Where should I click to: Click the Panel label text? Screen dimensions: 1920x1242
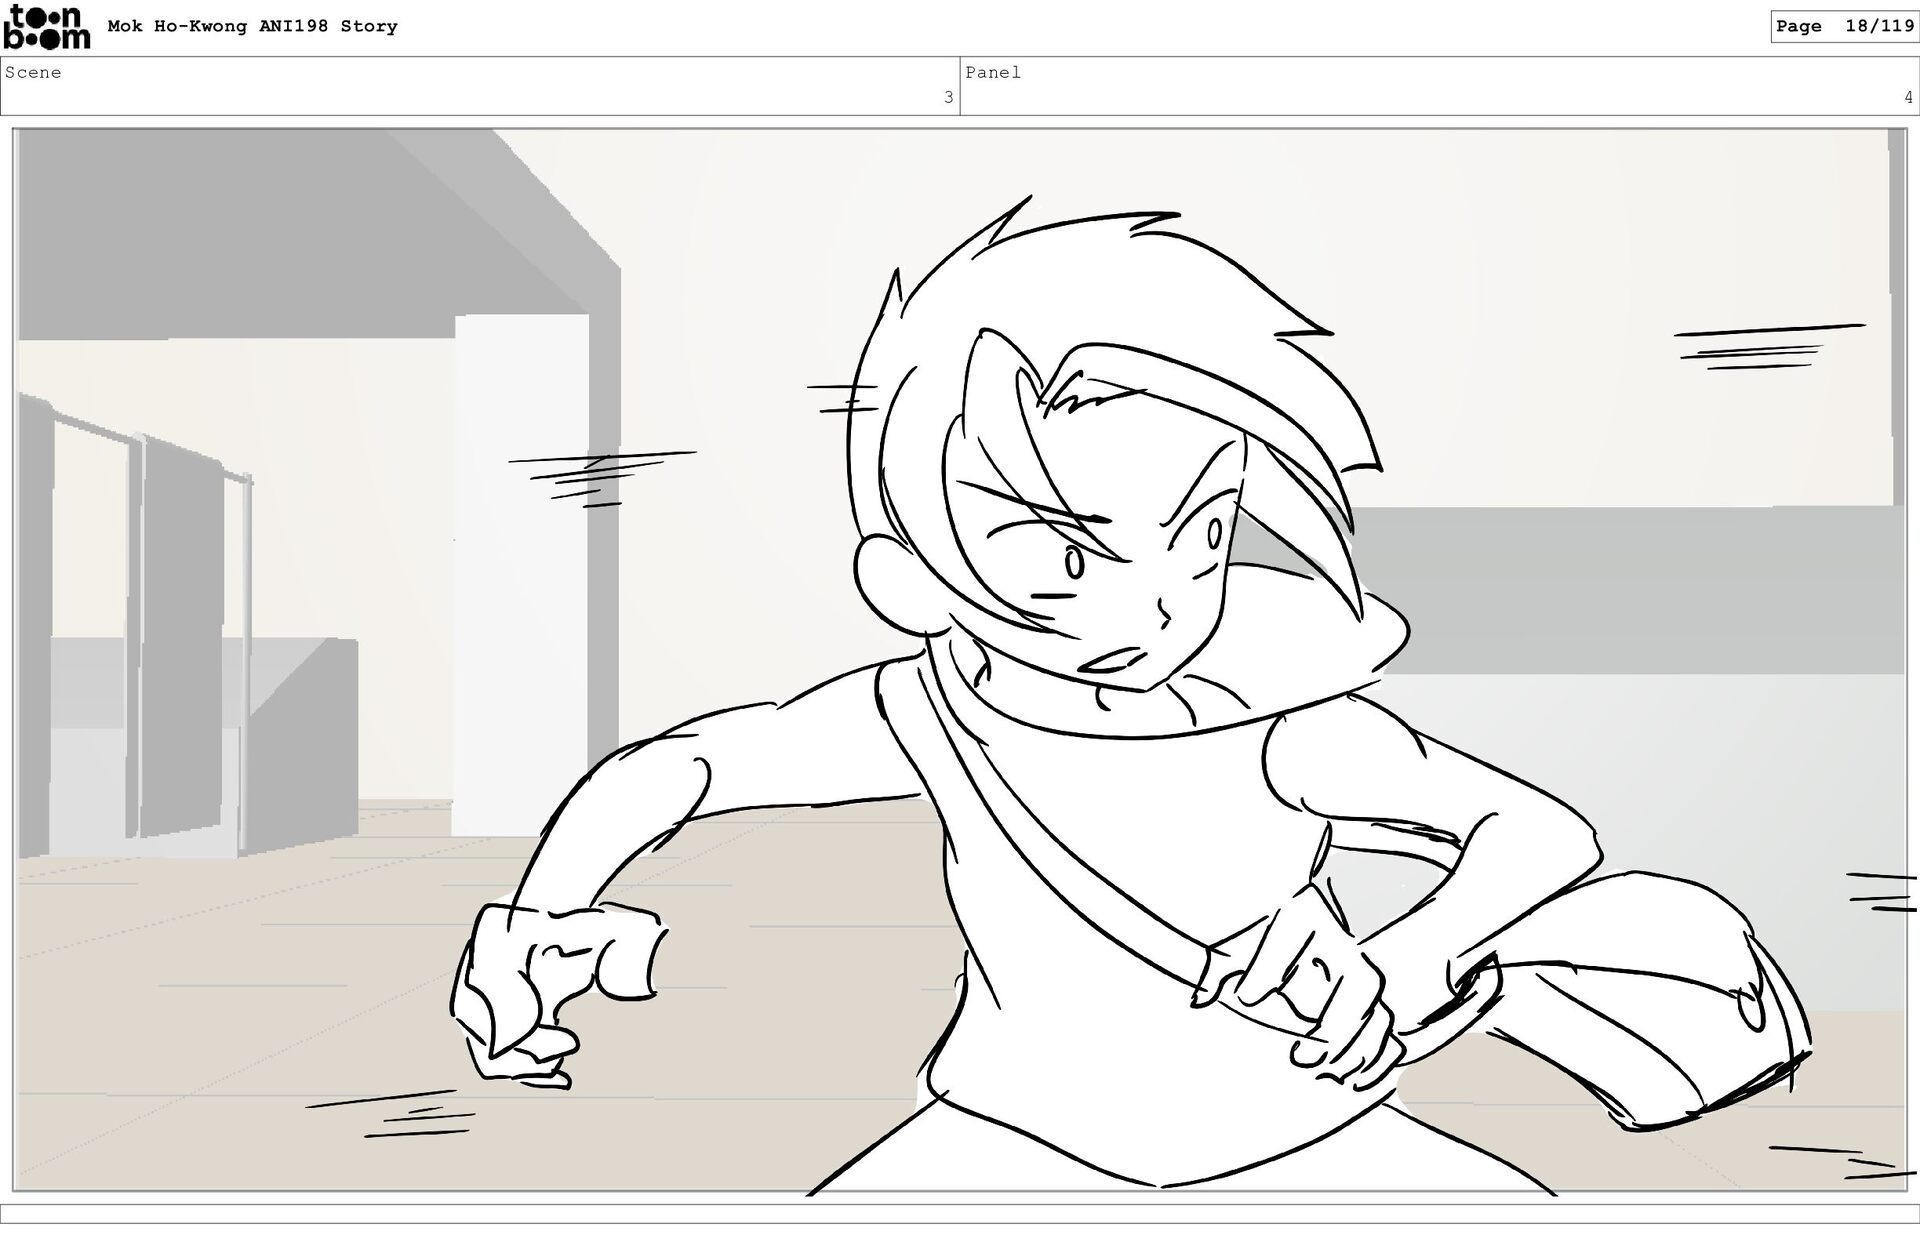click(x=992, y=73)
